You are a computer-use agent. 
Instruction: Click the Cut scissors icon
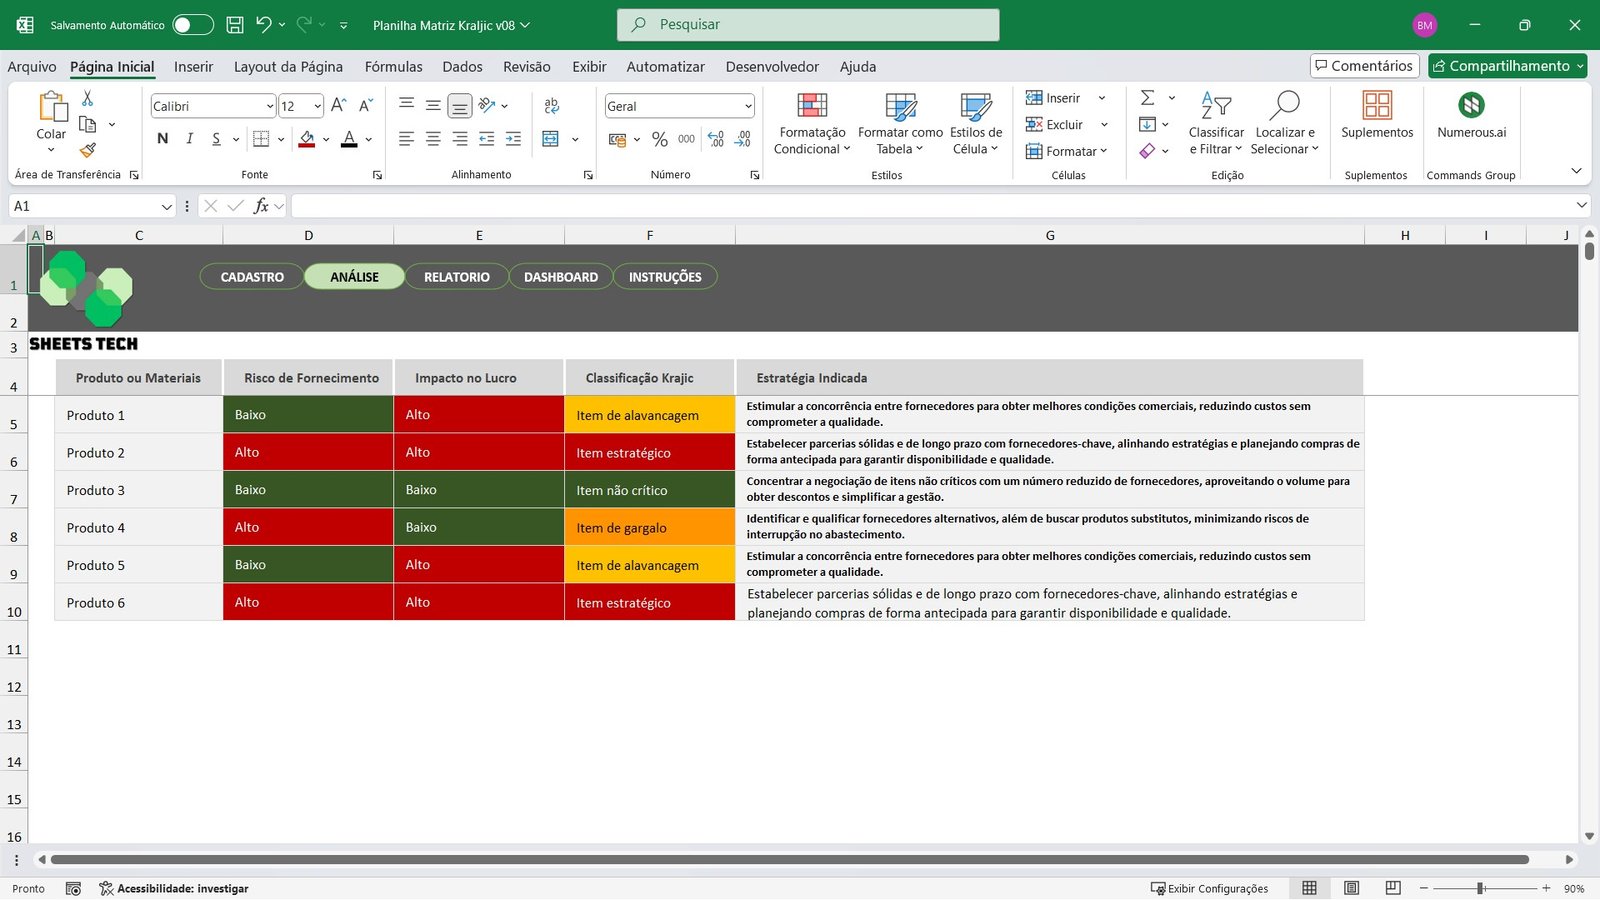(x=87, y=98)
